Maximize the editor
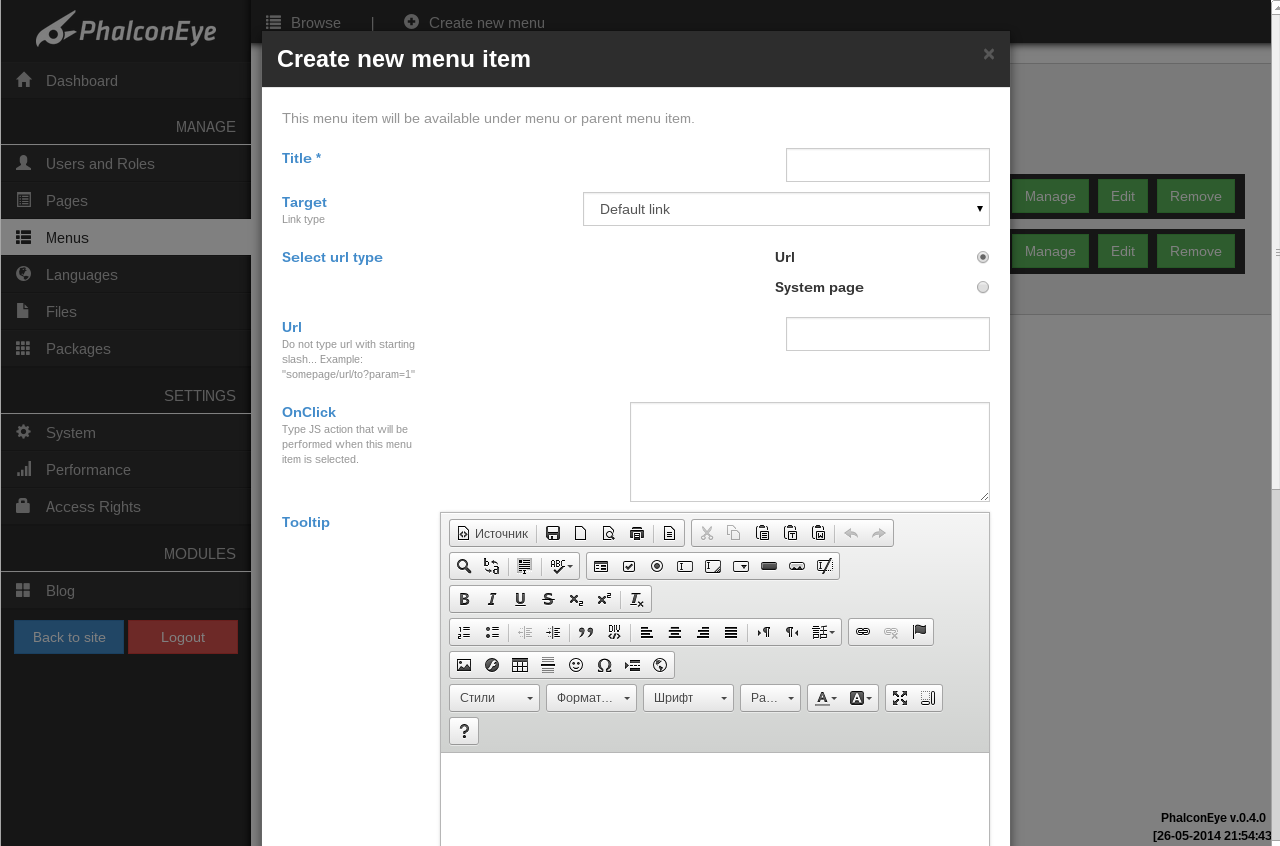 click(x=900, y=698)
